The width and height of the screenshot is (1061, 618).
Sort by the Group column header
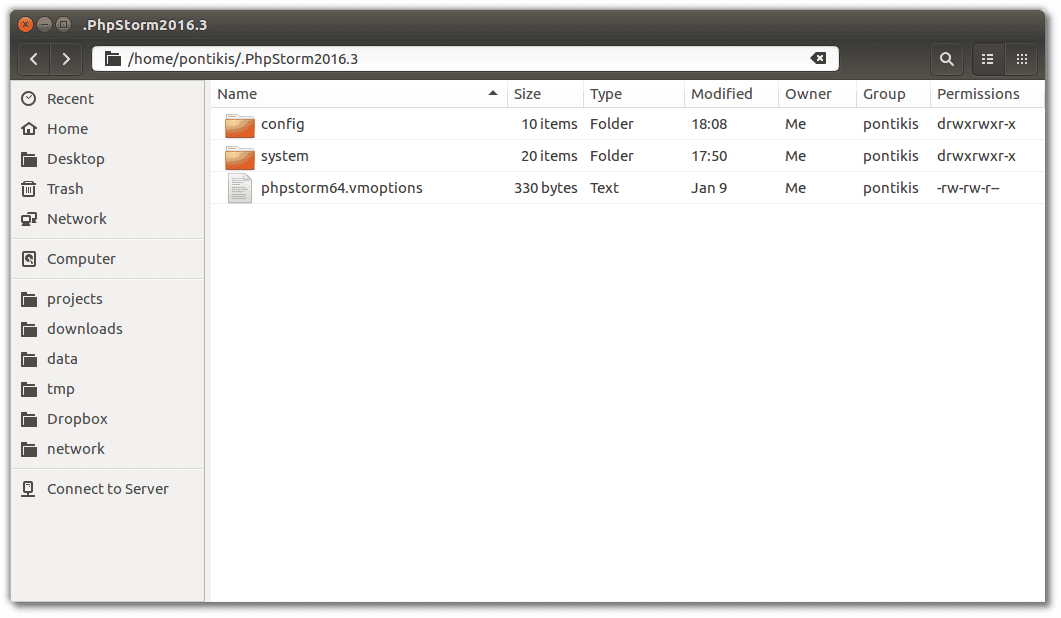point(893,94)
